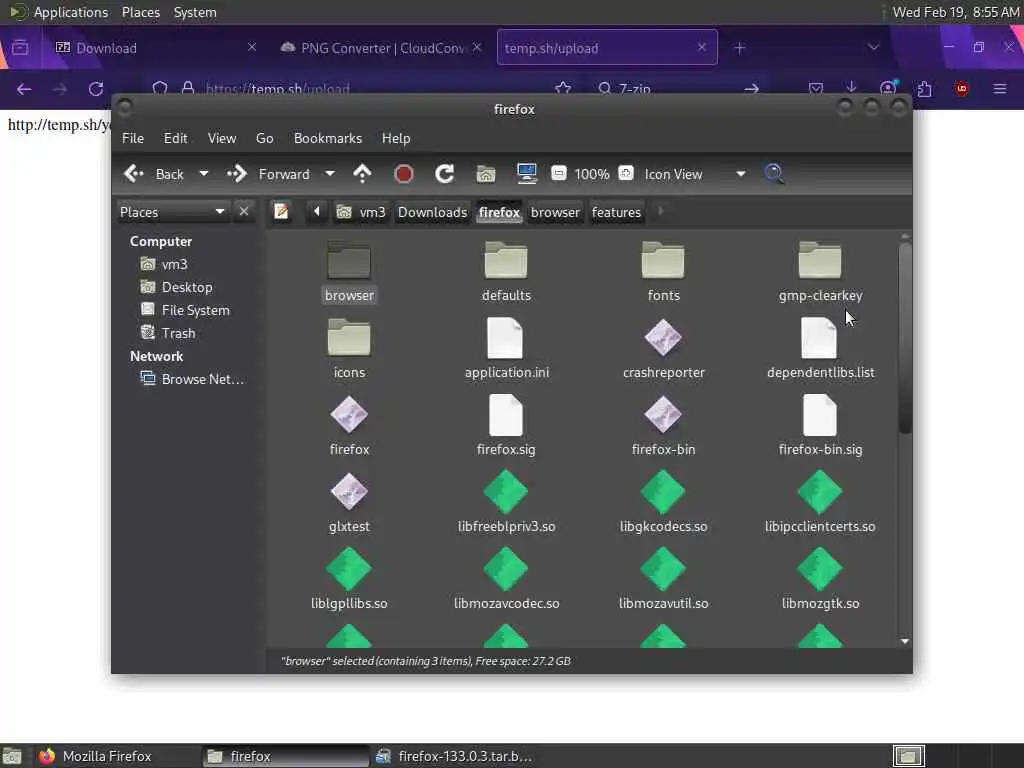Switch to firefox-133.0.3.tar.b... taskbar window
The width and height of the screenshot is (1024, 768).
(x=455, y=756)
